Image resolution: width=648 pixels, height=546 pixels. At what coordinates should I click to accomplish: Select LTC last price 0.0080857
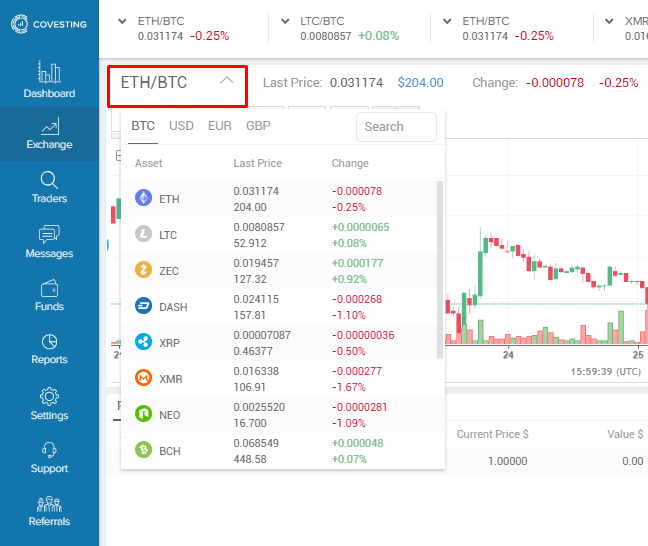pos(259,227)
